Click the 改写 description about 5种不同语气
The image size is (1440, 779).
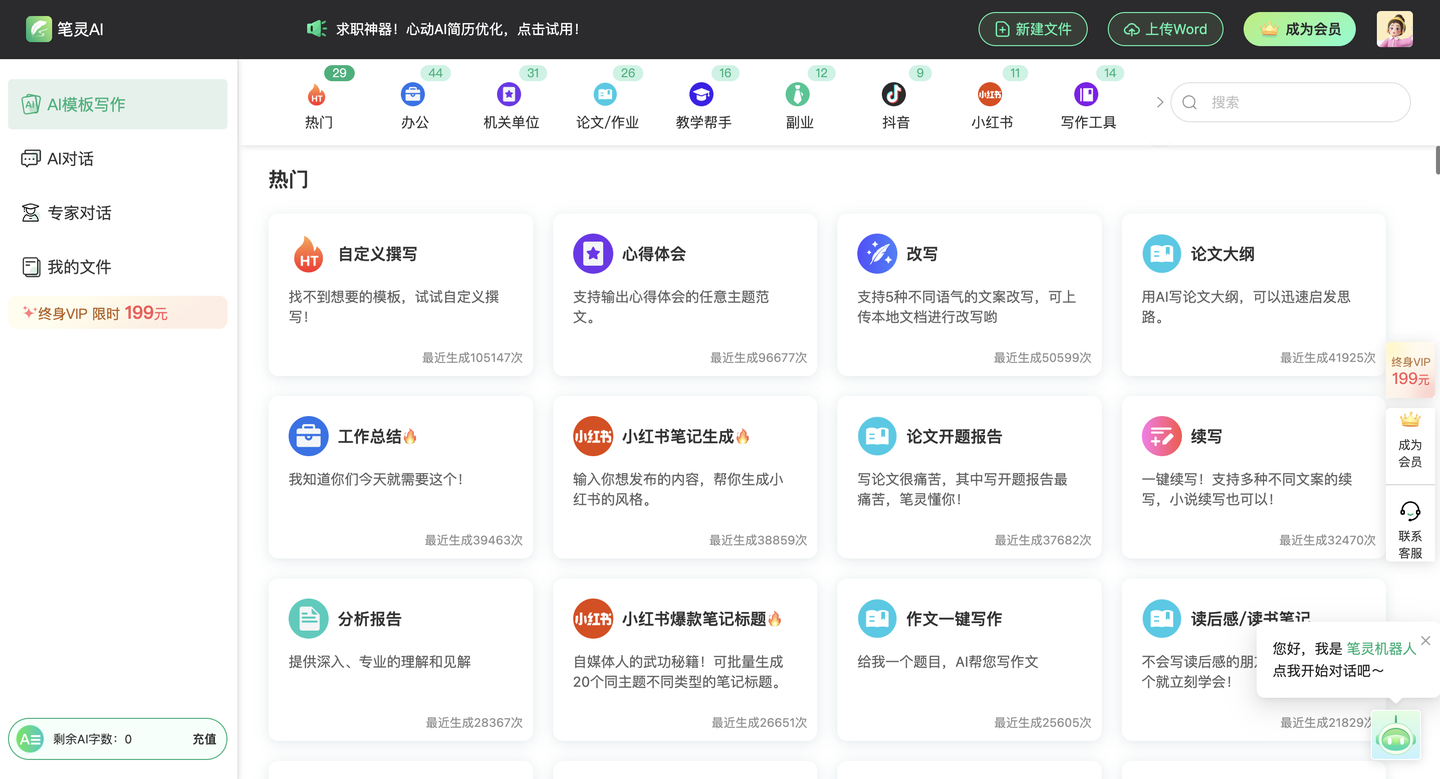tap(966, 307)
